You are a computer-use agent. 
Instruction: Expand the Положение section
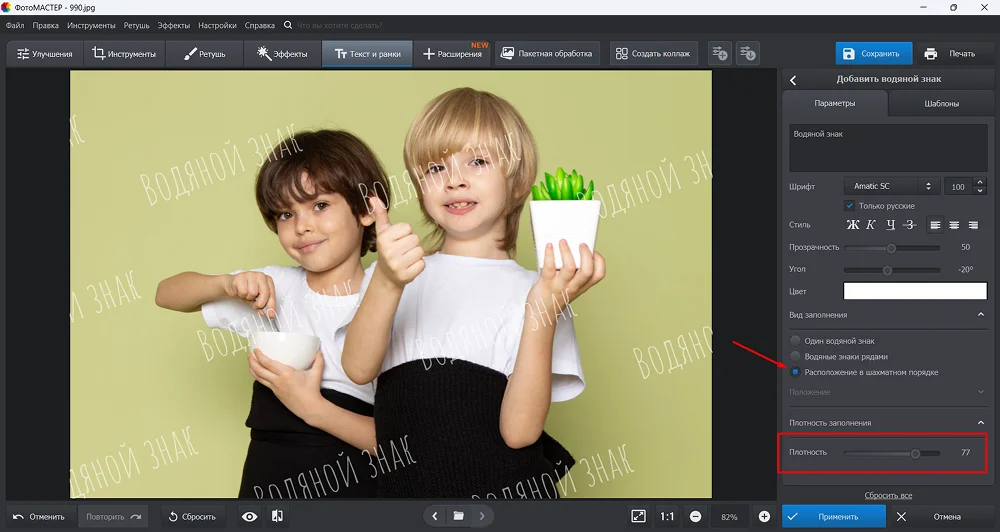tap(981, 392)
